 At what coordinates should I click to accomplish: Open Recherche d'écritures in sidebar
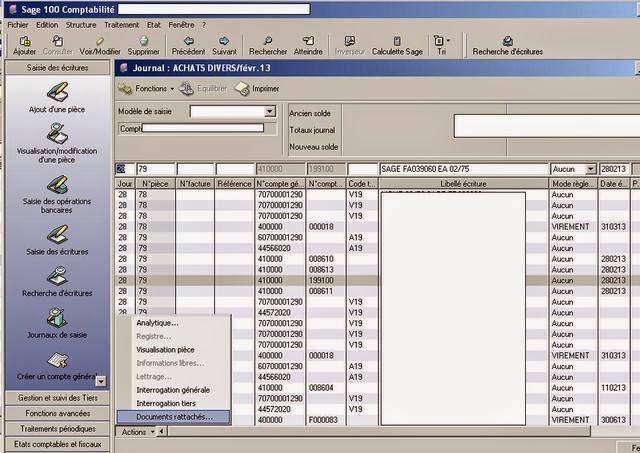pyautogui.click(x=57, y=282)
